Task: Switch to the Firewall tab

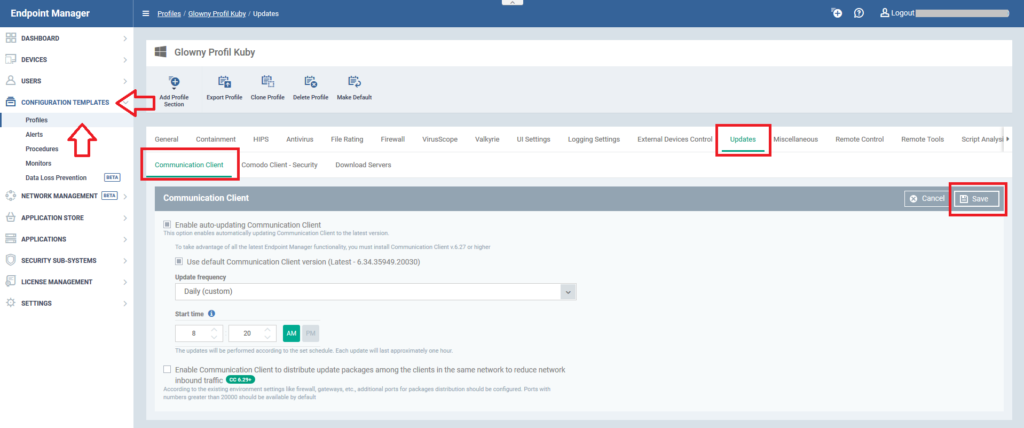Action: 392,139
